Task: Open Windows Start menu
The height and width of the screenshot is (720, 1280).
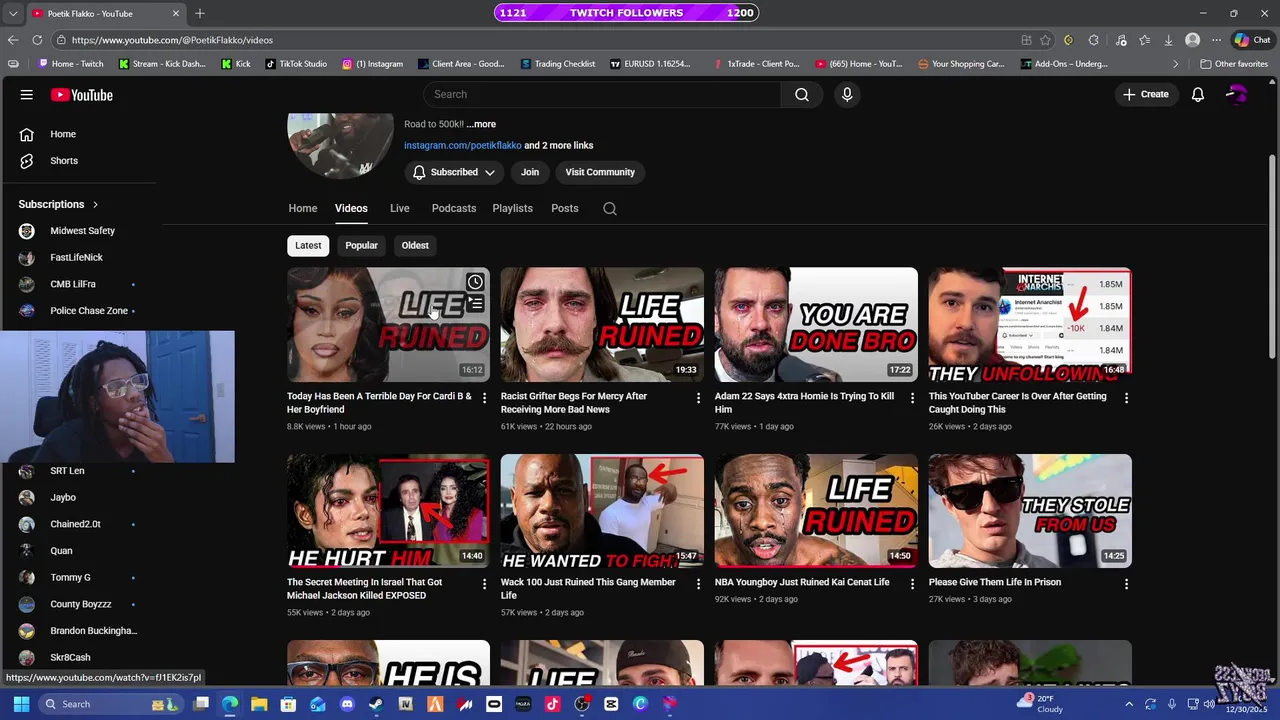Action: pos(21,704)
